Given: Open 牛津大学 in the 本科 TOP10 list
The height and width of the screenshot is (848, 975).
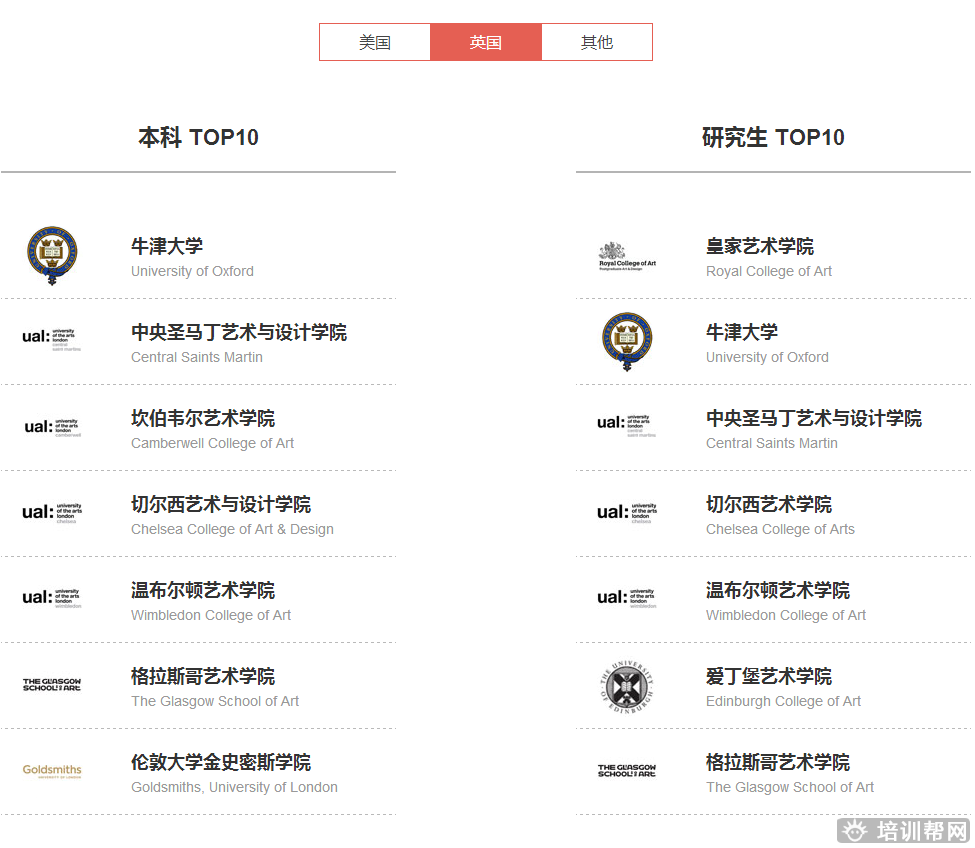Looking at the screenshot, I should 167,246.
